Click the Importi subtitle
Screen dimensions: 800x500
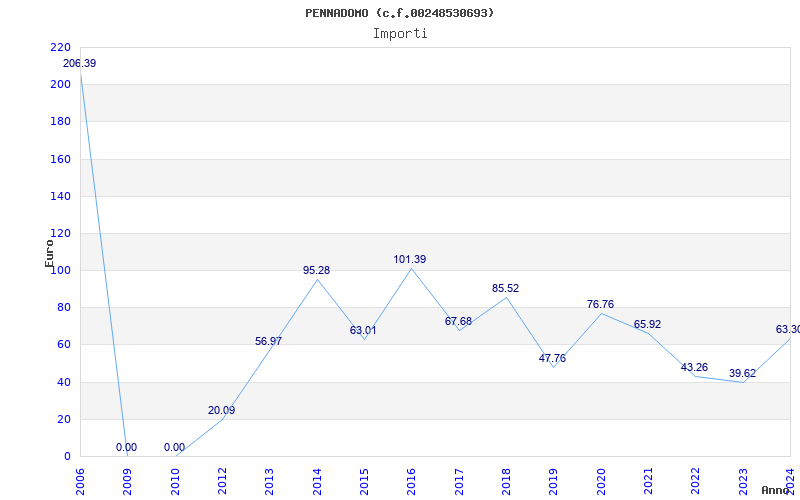coord(400,34)
